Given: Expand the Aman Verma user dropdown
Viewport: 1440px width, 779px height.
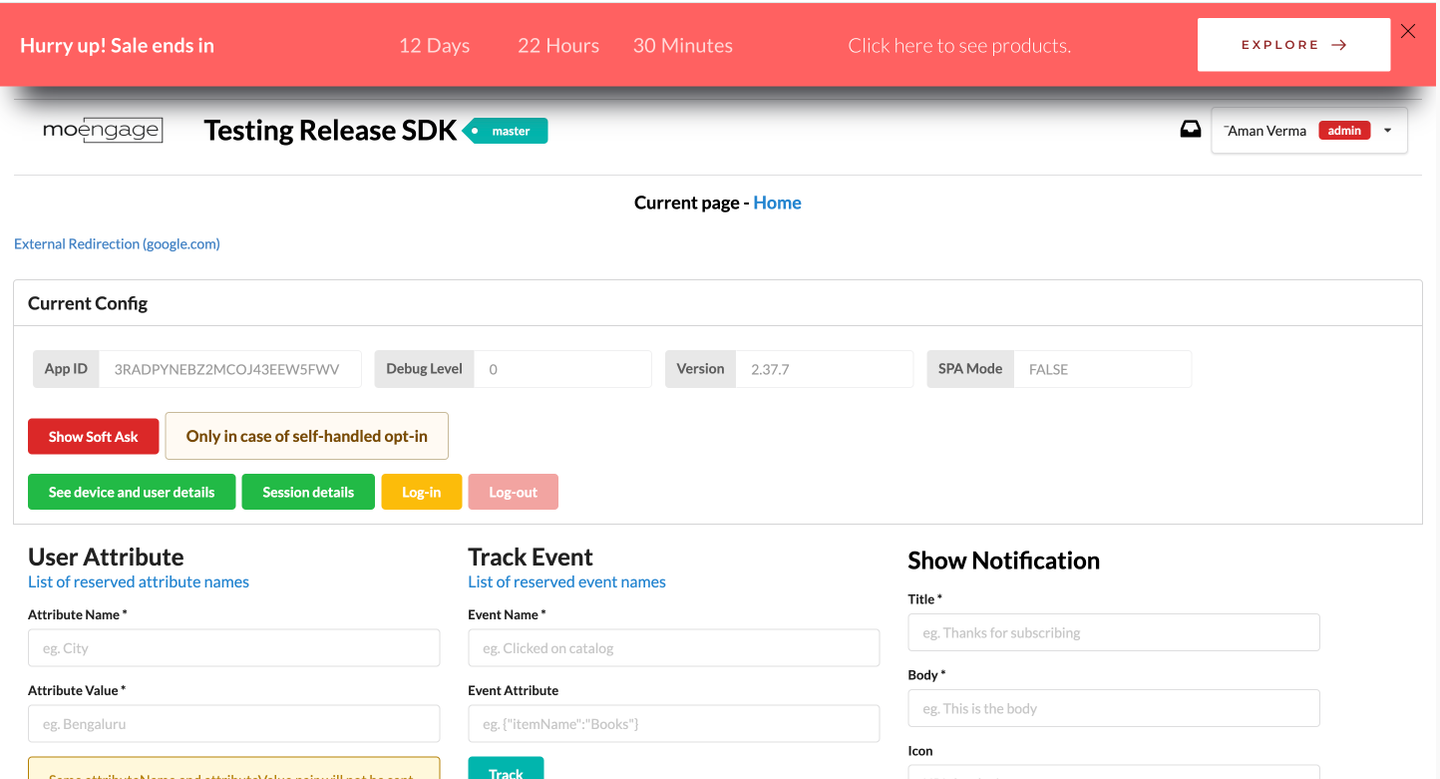Looking at the screenshot, I should point(1388,130).
